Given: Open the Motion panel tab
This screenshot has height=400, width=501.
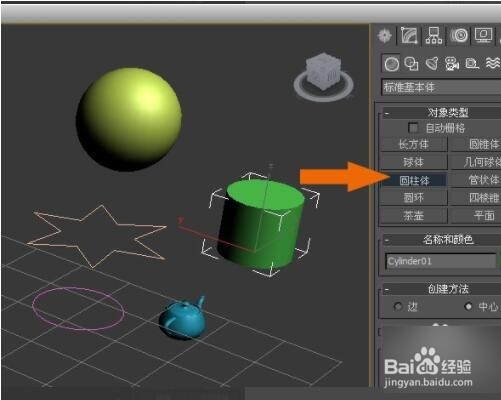Looking at the screenshot, I should pyautogui.click(x=459, y=35).
